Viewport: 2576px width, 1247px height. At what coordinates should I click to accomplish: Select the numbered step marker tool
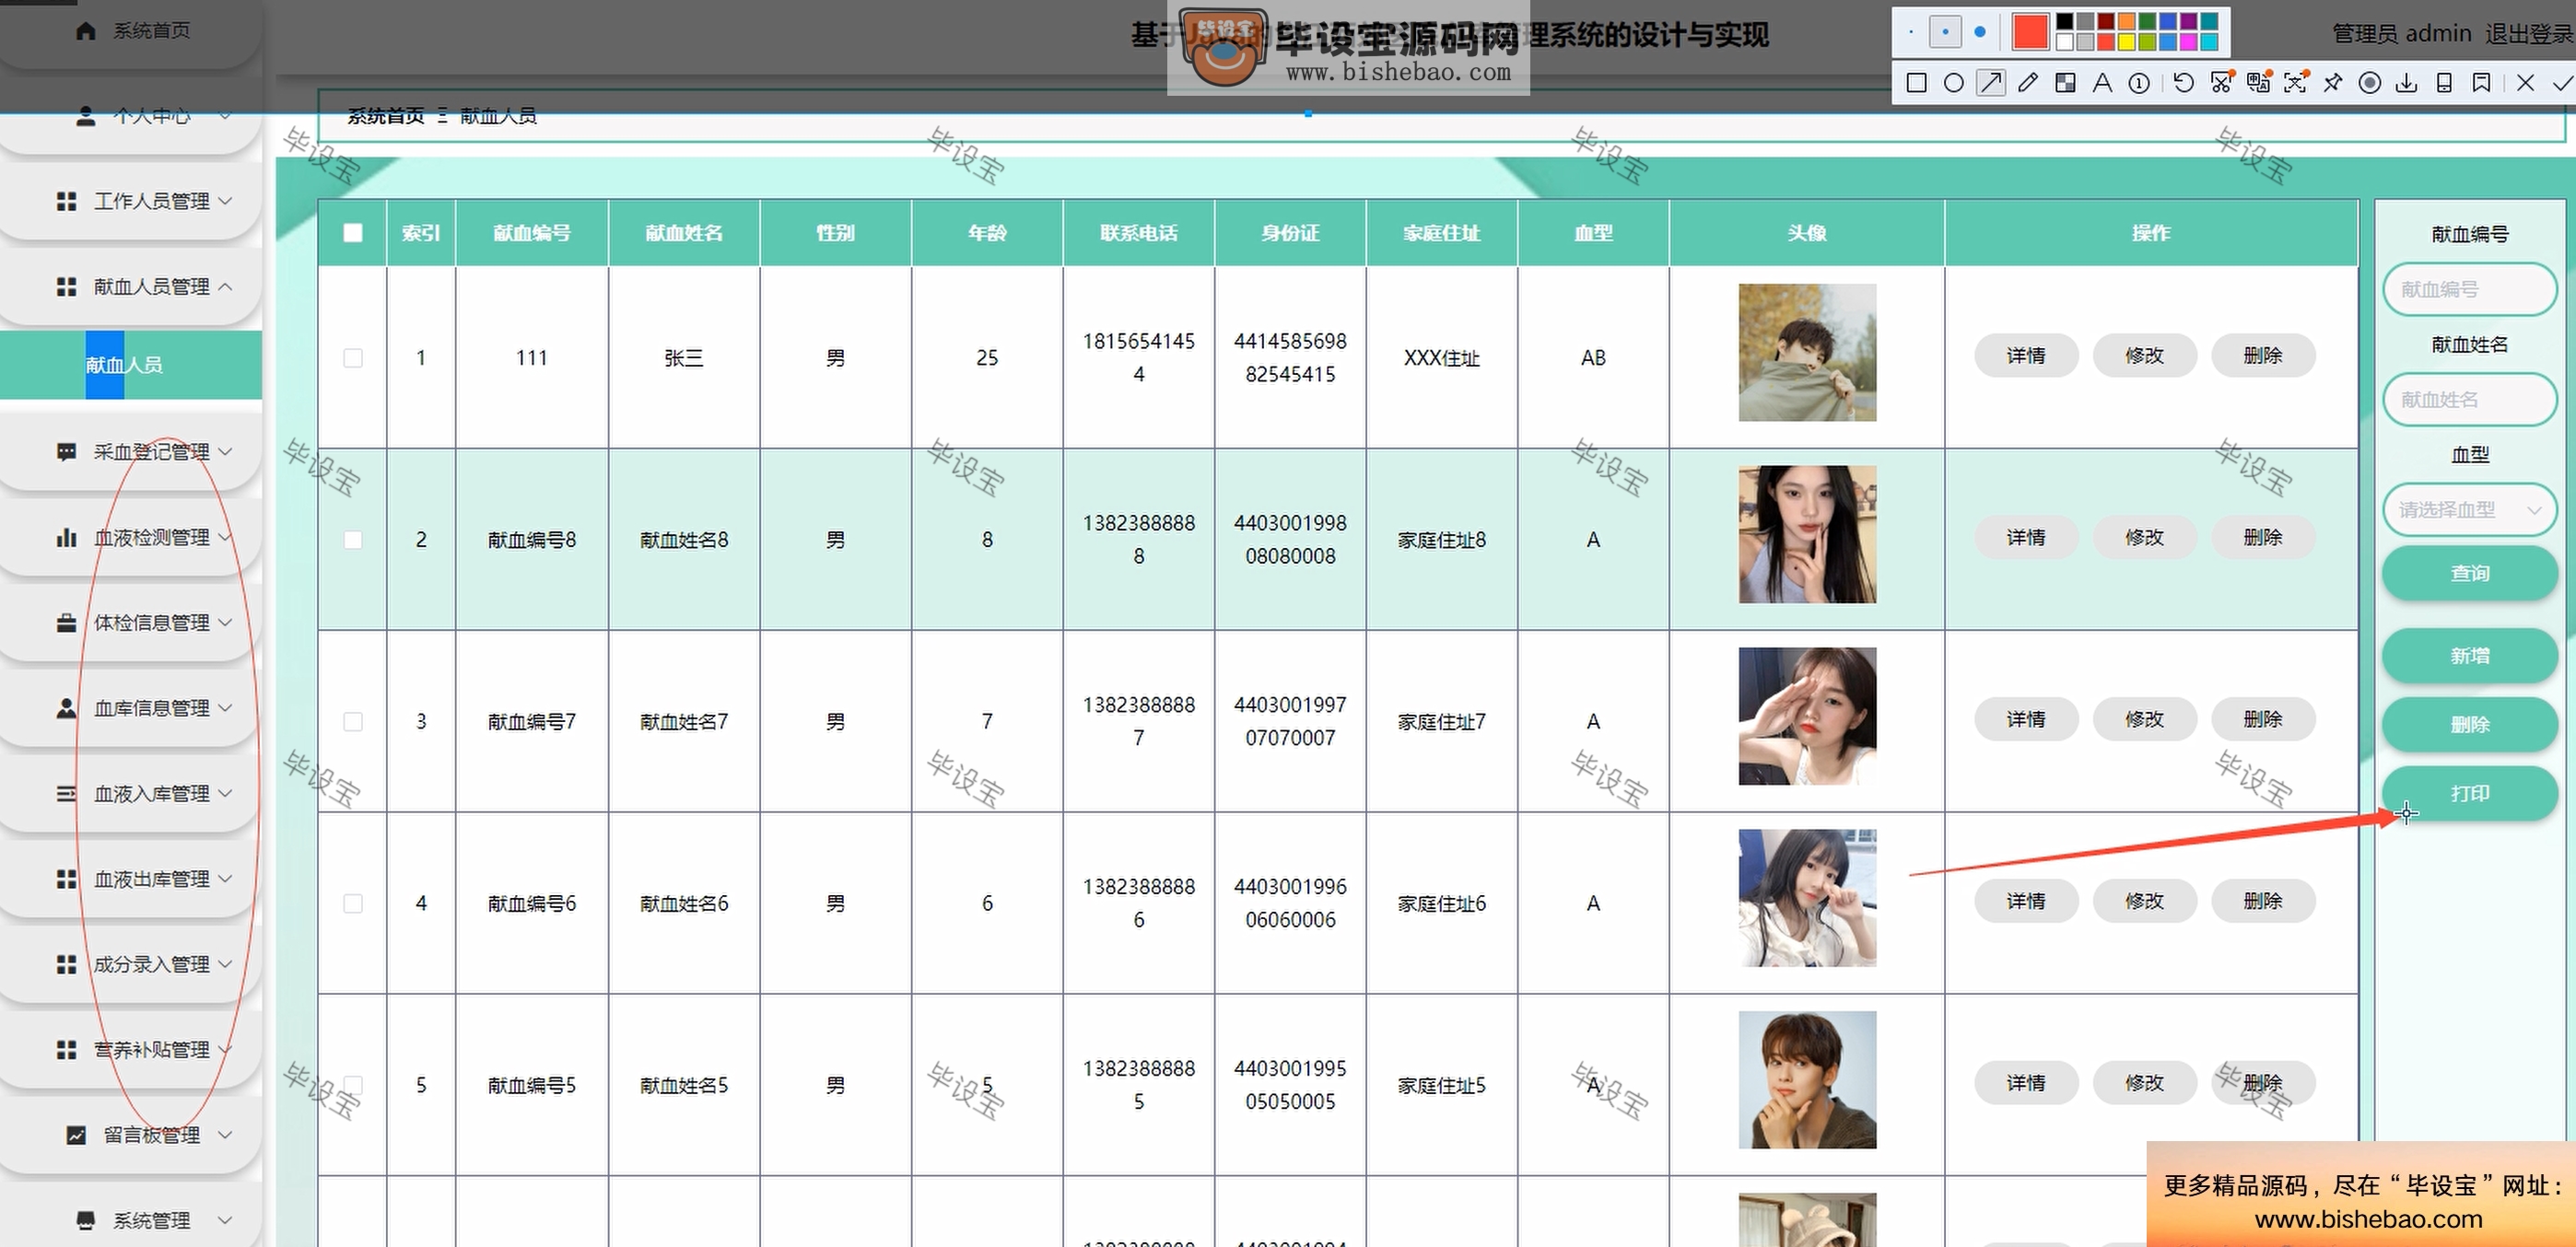coord(2139,83)
